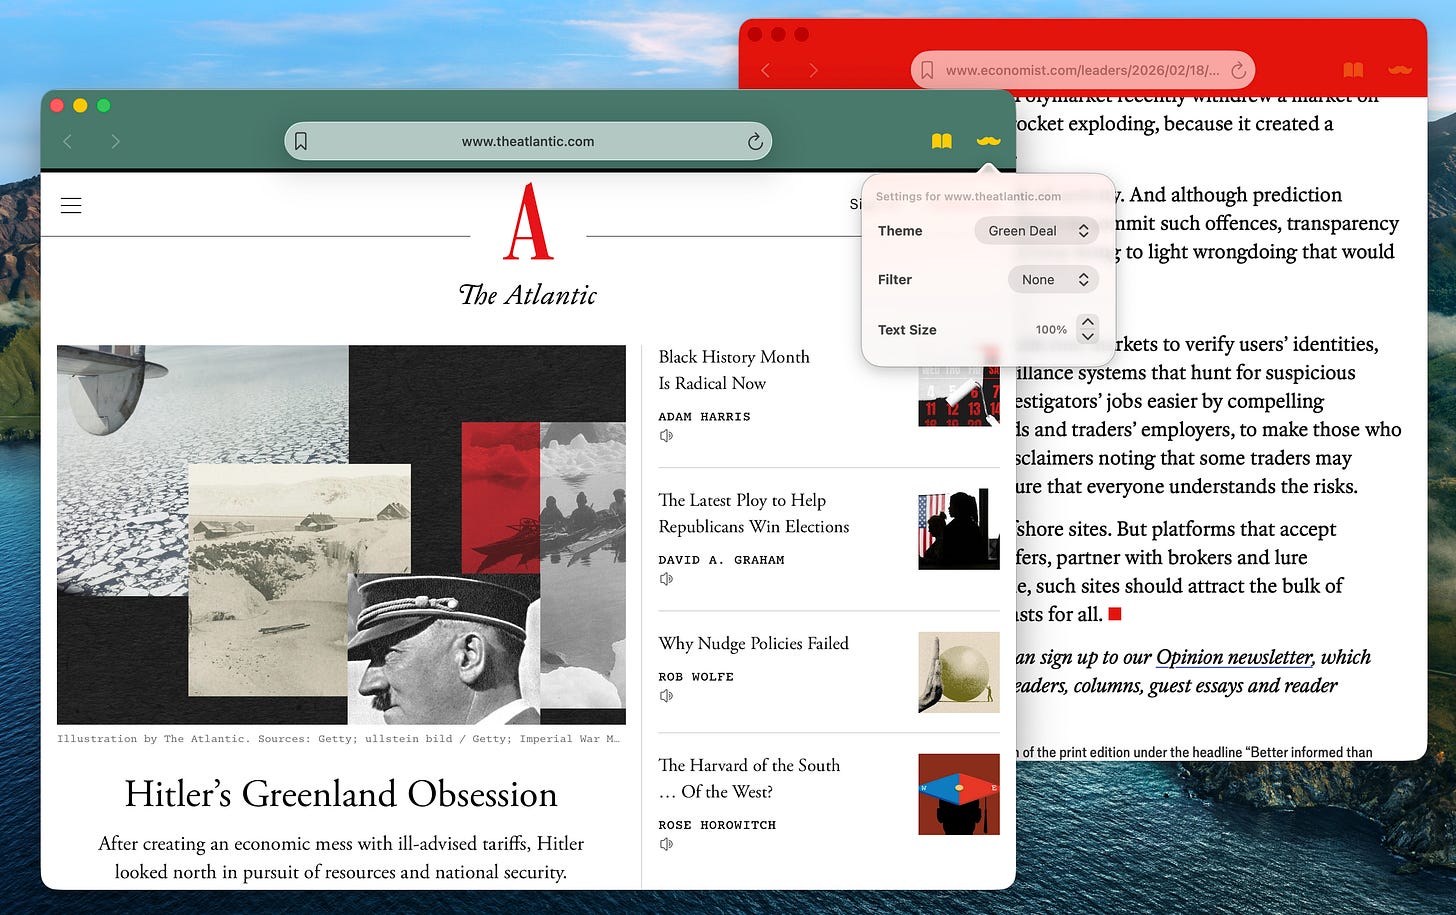Click the back arrow in Atlantic window
The image size is (1456, 915).
68,141
